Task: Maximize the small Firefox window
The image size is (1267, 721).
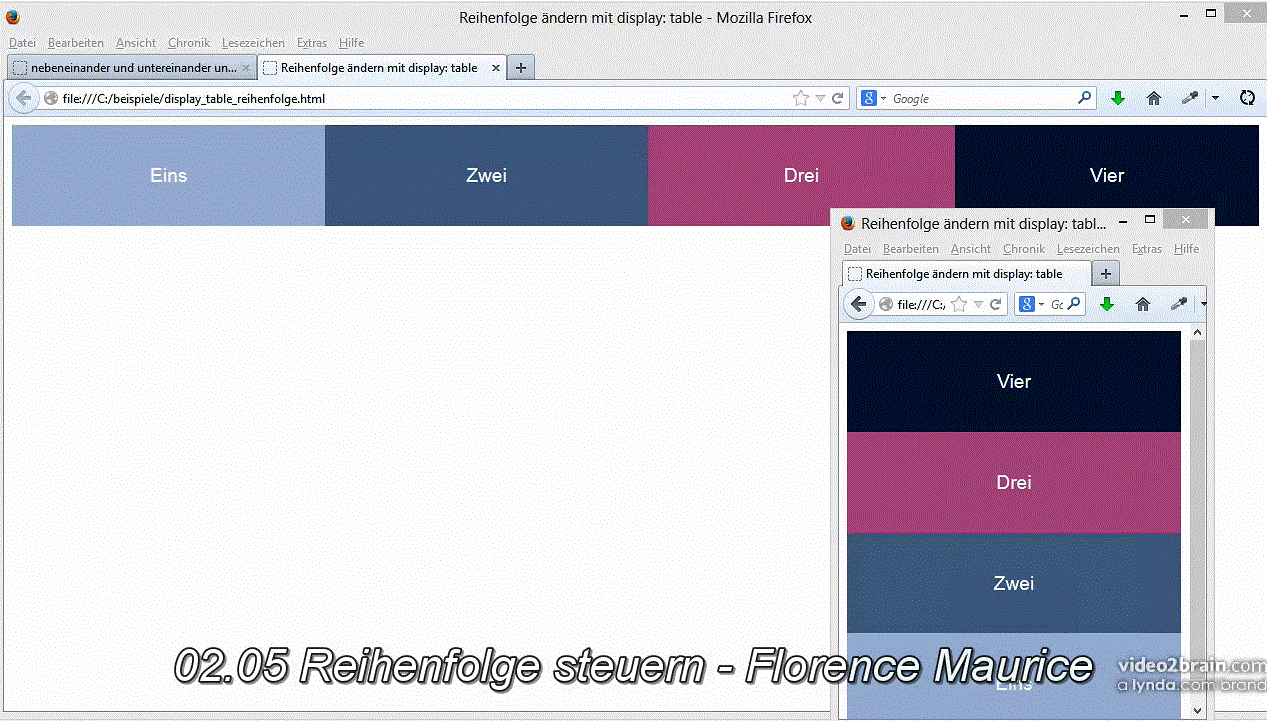Action: [1150, 219]
